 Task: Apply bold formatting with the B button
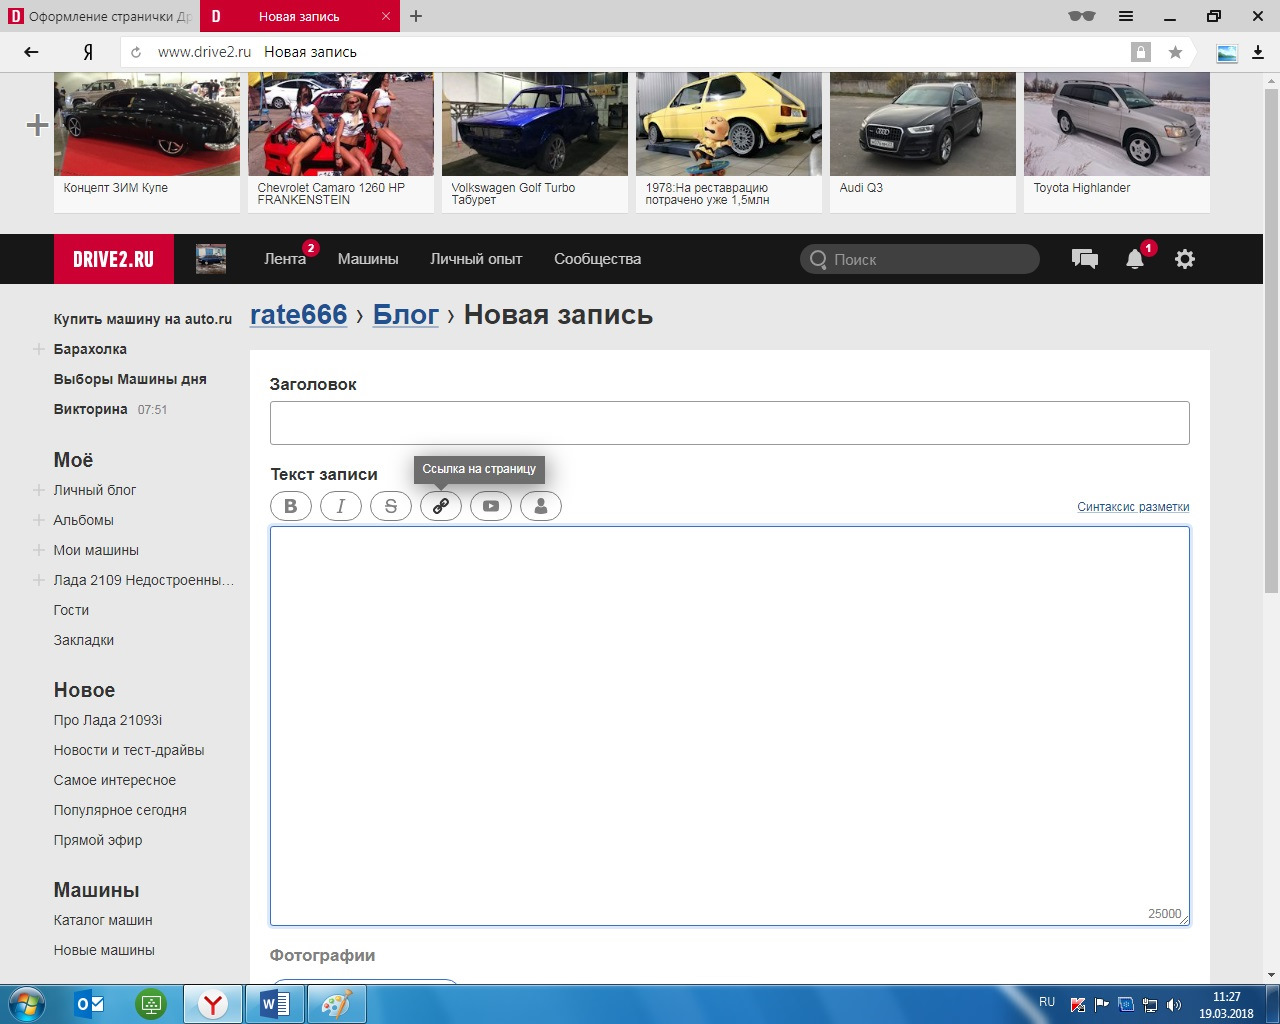(291, 506)
